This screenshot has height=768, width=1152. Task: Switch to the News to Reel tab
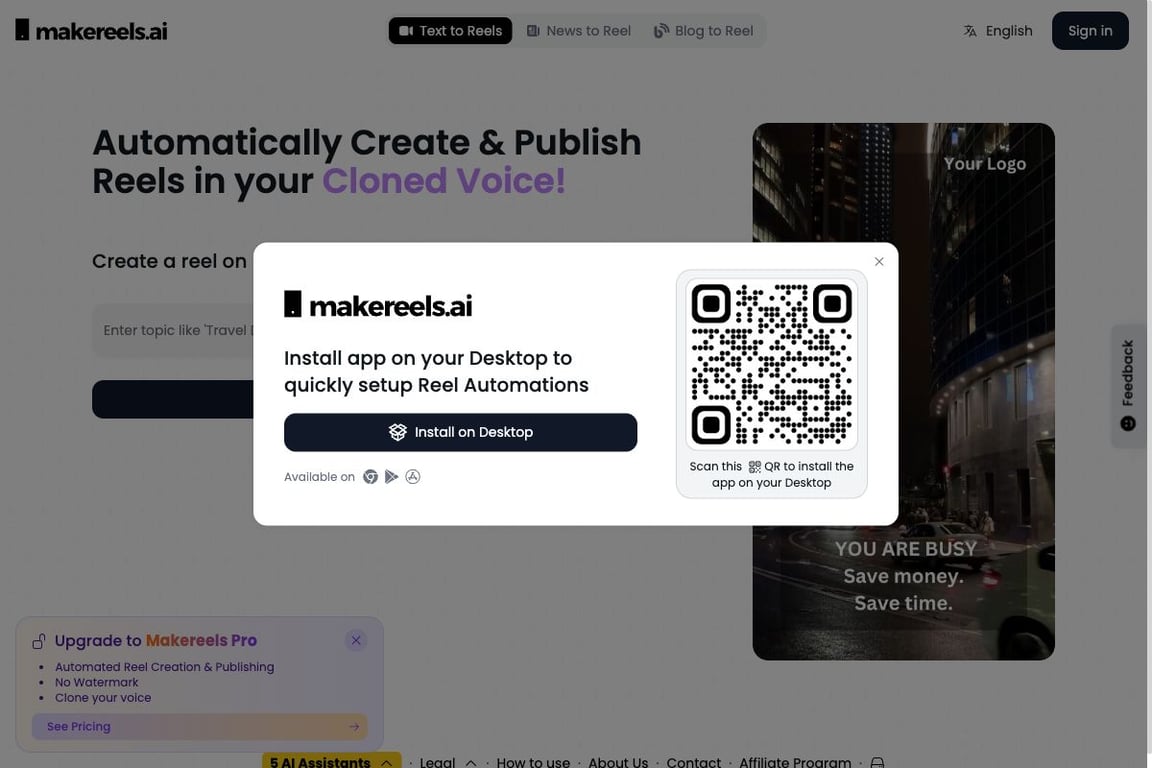[x=579, y=31]
